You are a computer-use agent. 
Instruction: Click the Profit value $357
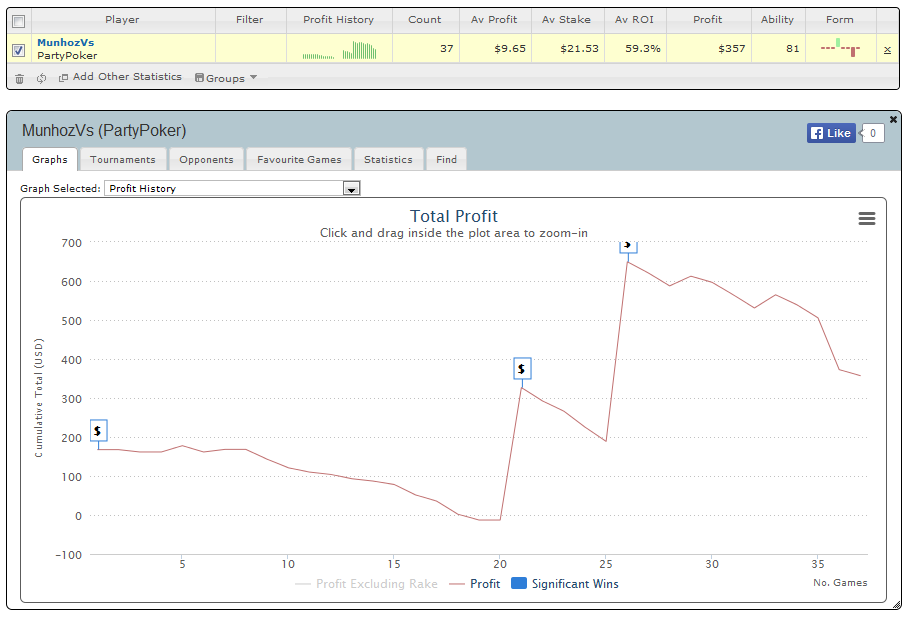click(x=732, y=49)
